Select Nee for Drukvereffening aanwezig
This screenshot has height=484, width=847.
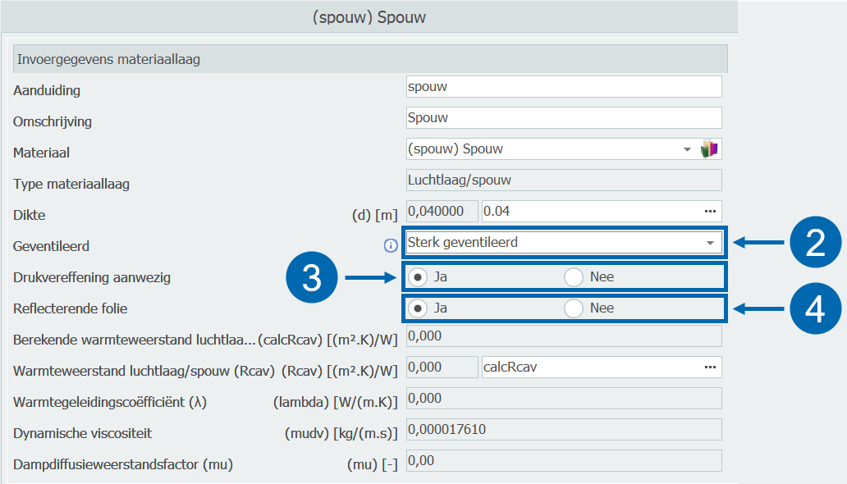pyautogui.click(x=573, y=277)
